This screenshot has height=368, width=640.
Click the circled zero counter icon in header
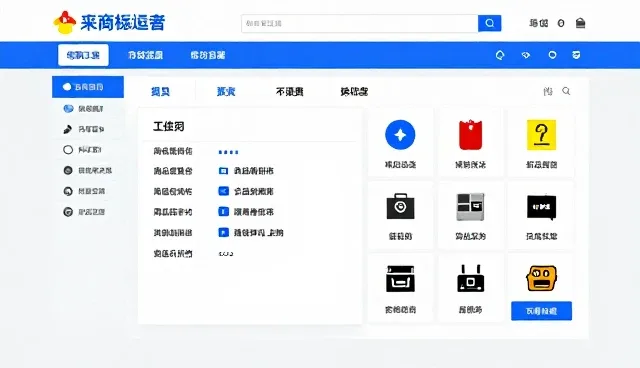pos(561,23)
